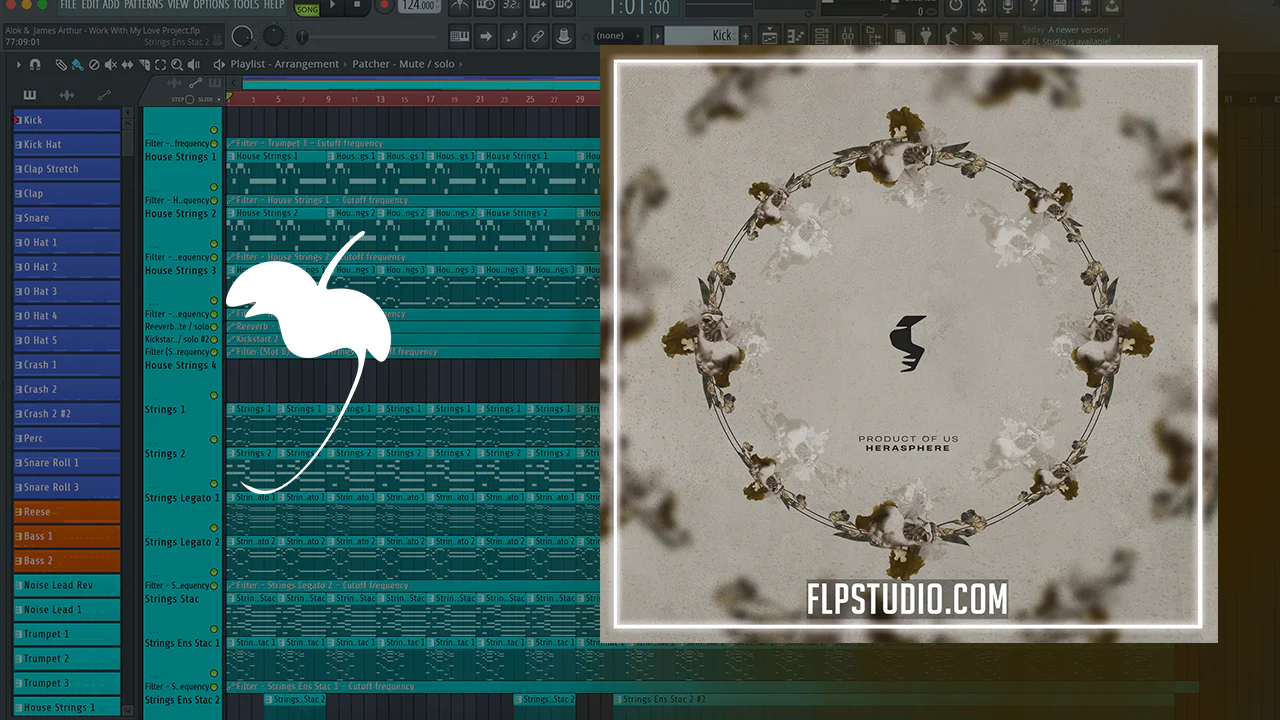Screen dimensions: 1280x720
Task: Select the Playback speaker tool in playlist toolbar
Action: pos(196,64)
